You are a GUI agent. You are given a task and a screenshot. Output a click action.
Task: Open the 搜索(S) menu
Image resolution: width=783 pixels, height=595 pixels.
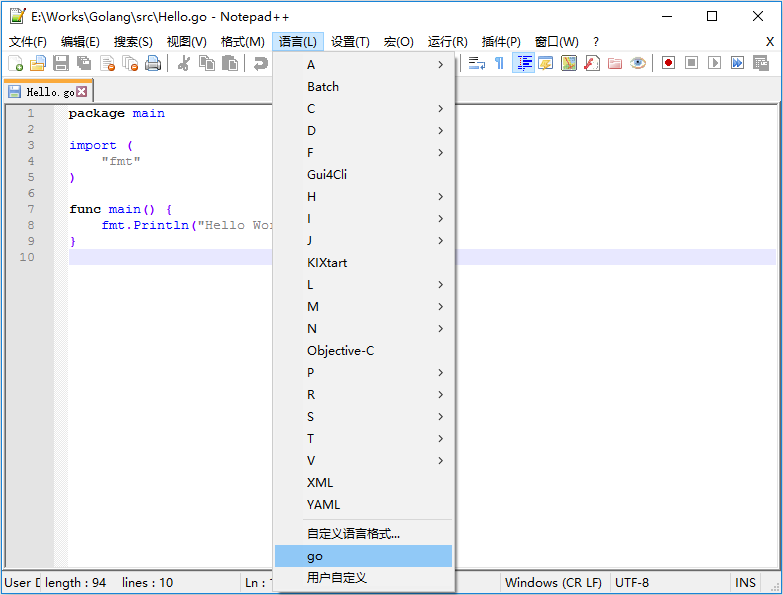(133, 41)
